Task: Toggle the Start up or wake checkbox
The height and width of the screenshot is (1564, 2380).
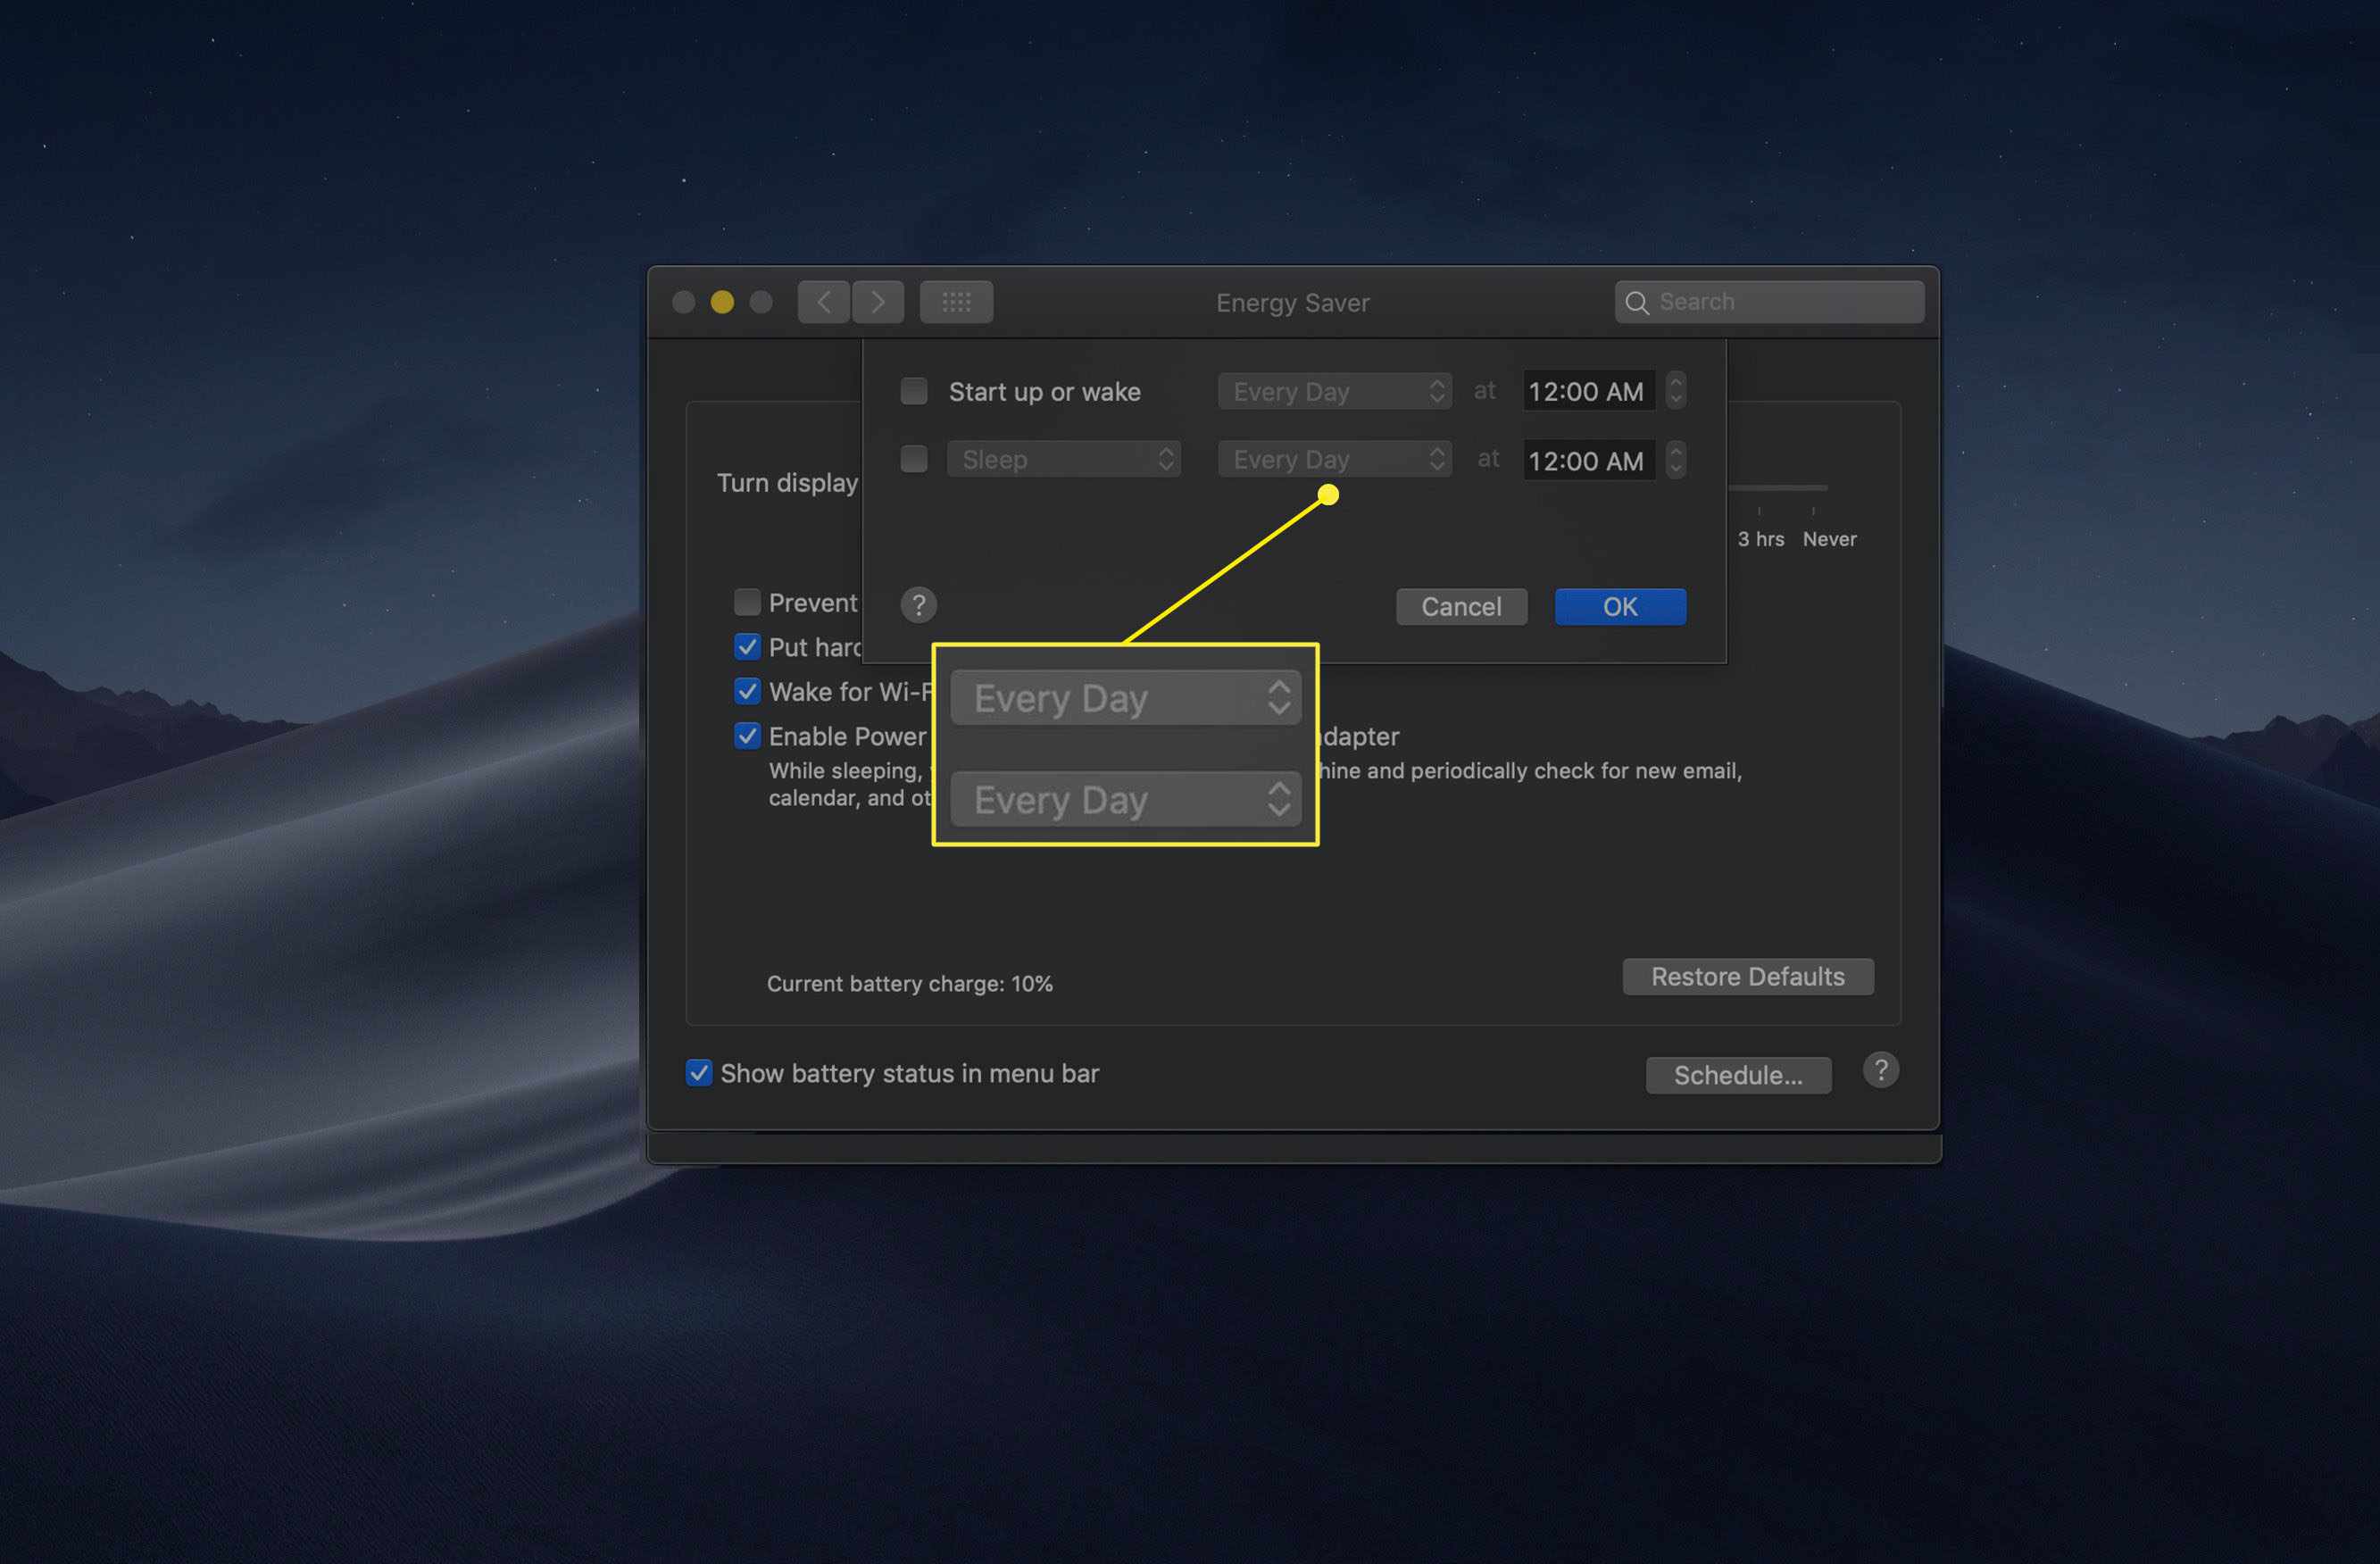Action: (909, 389)
